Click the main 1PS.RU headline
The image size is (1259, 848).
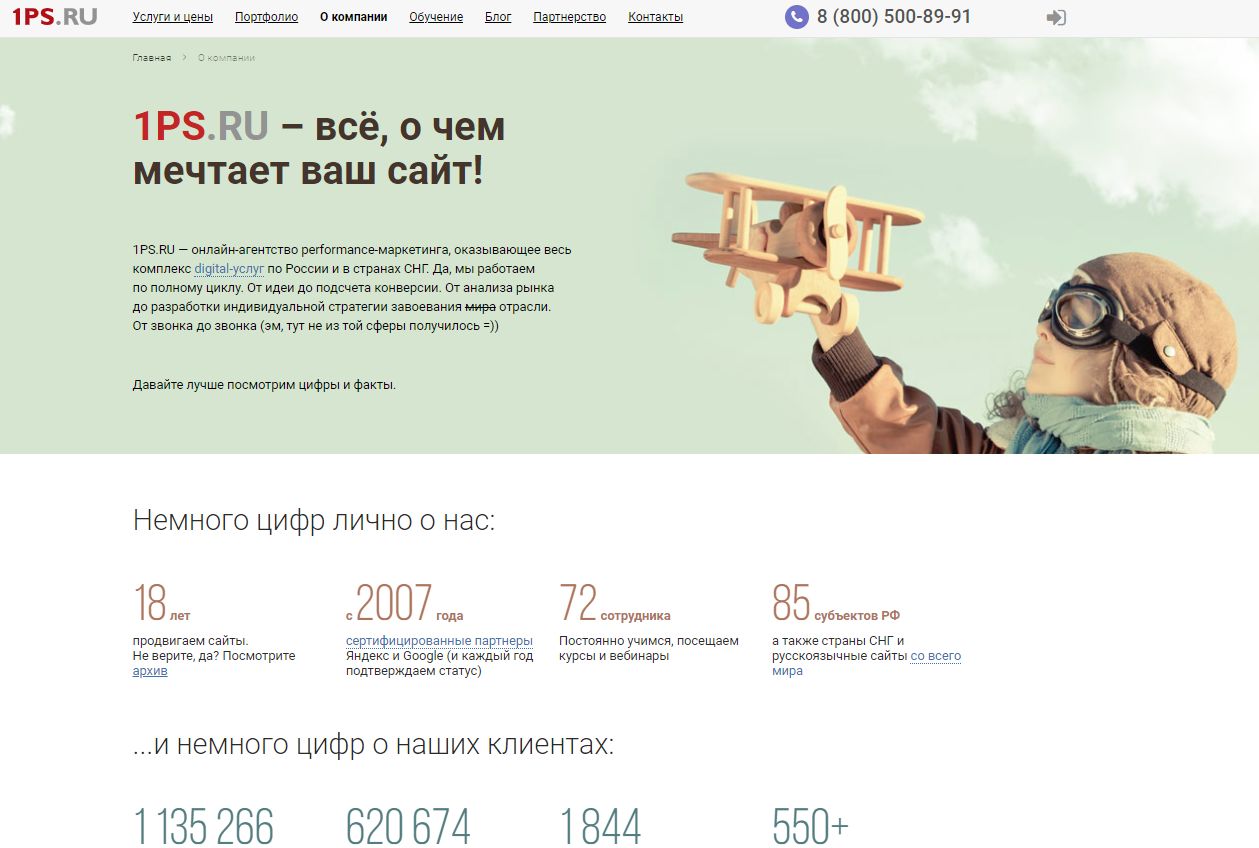(x=319, y=148)
